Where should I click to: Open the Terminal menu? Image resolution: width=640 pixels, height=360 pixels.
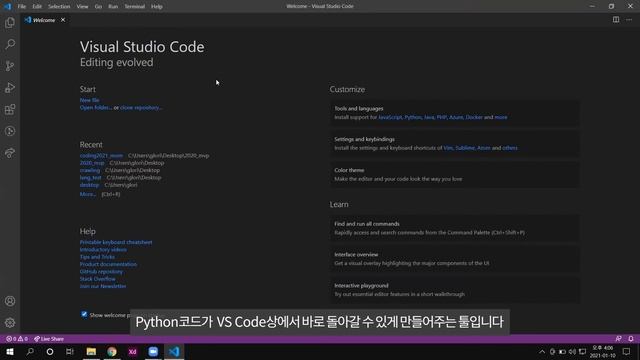(x=134, y=7)
